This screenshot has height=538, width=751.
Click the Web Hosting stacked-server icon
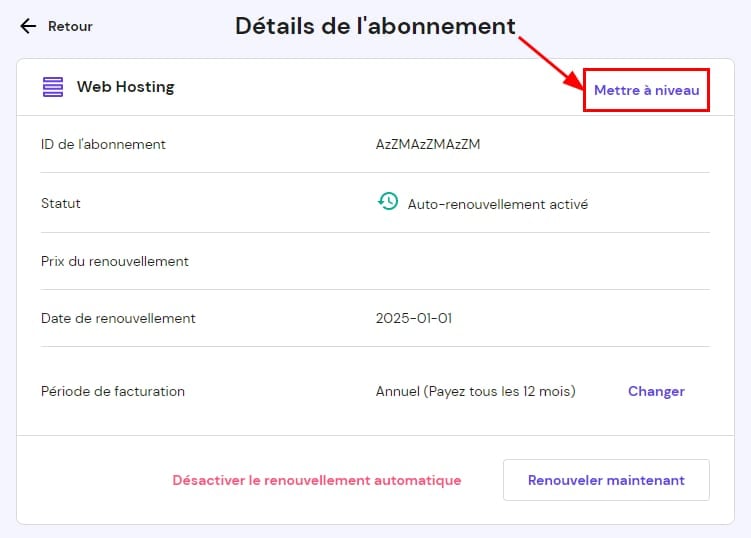click(53, 88)
